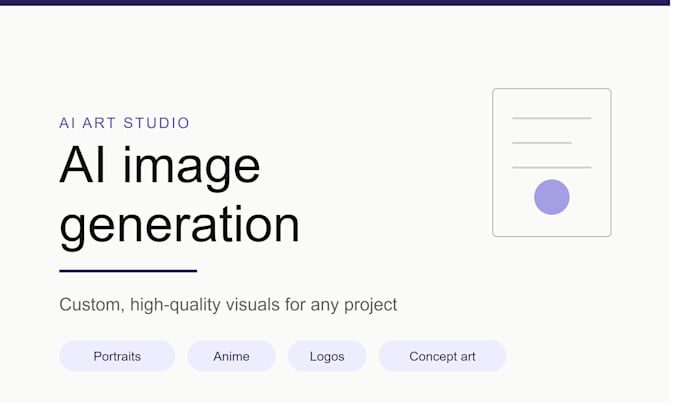Click the word STUDIO in the purple label
Viewport: 680px width, 413px height.
(x=159, y=125)
